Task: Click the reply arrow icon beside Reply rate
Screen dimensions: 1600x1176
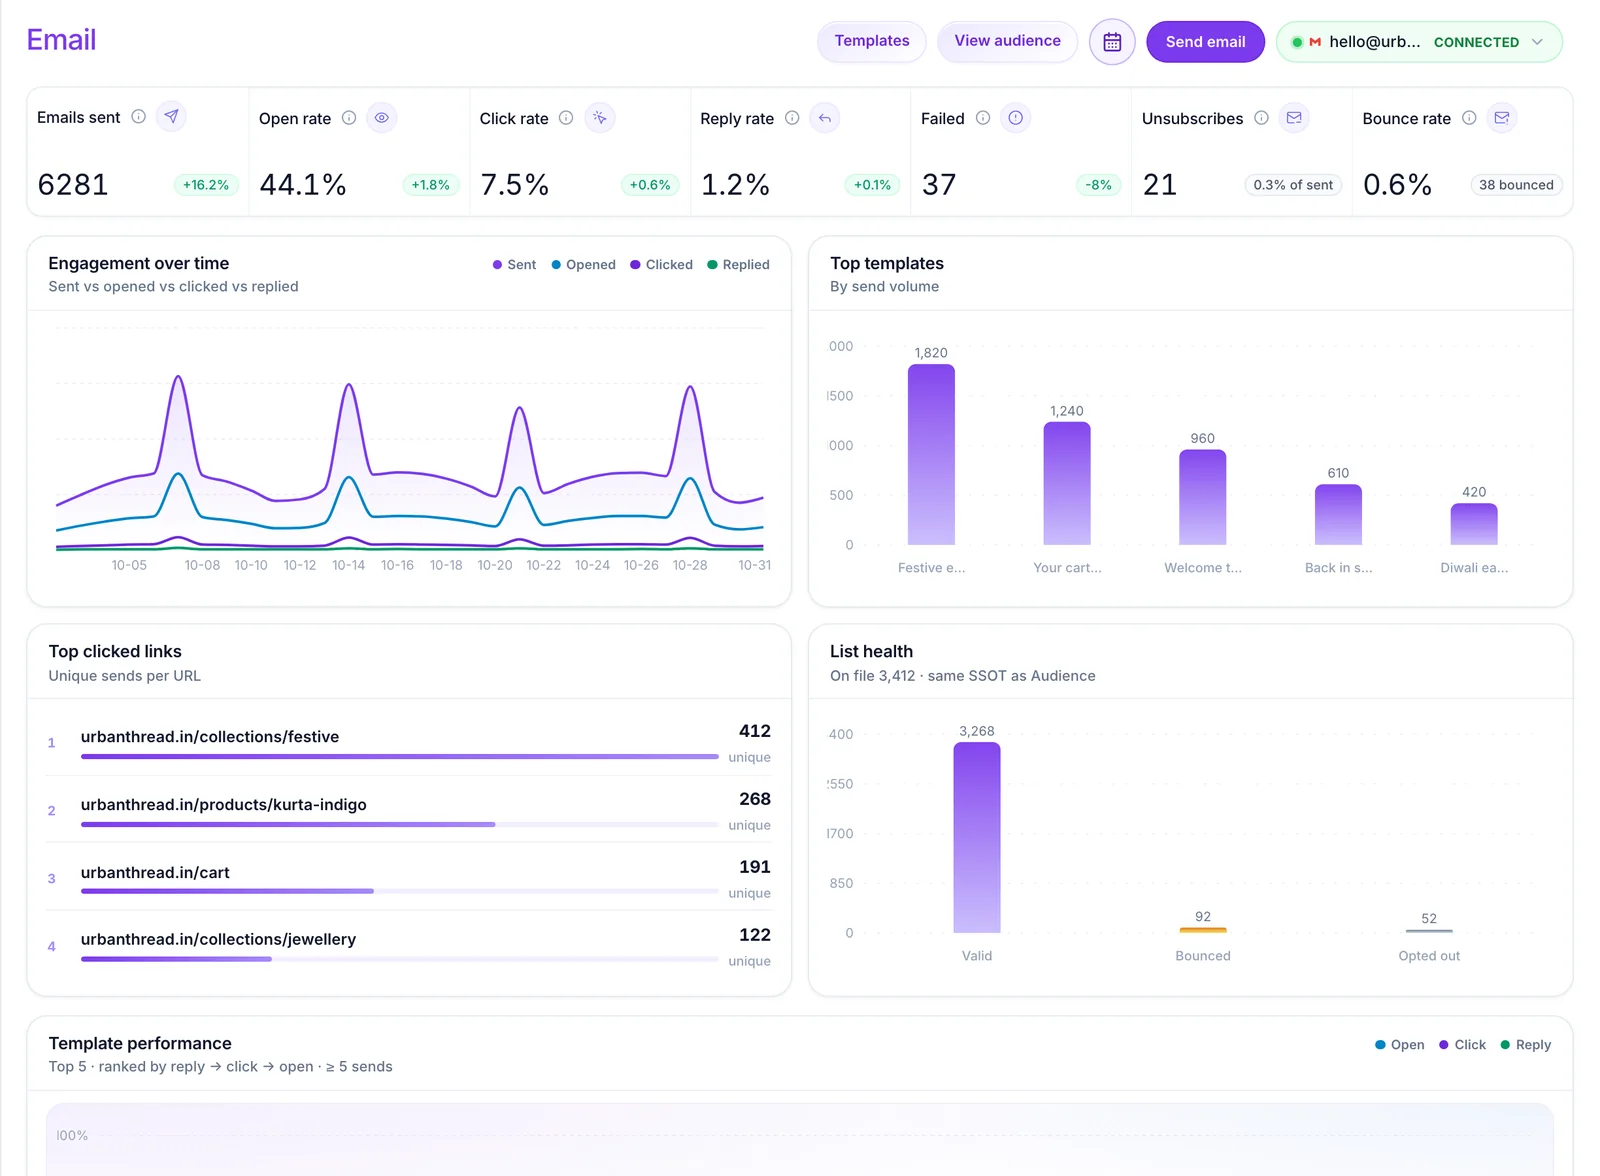Action: [825, 118]
